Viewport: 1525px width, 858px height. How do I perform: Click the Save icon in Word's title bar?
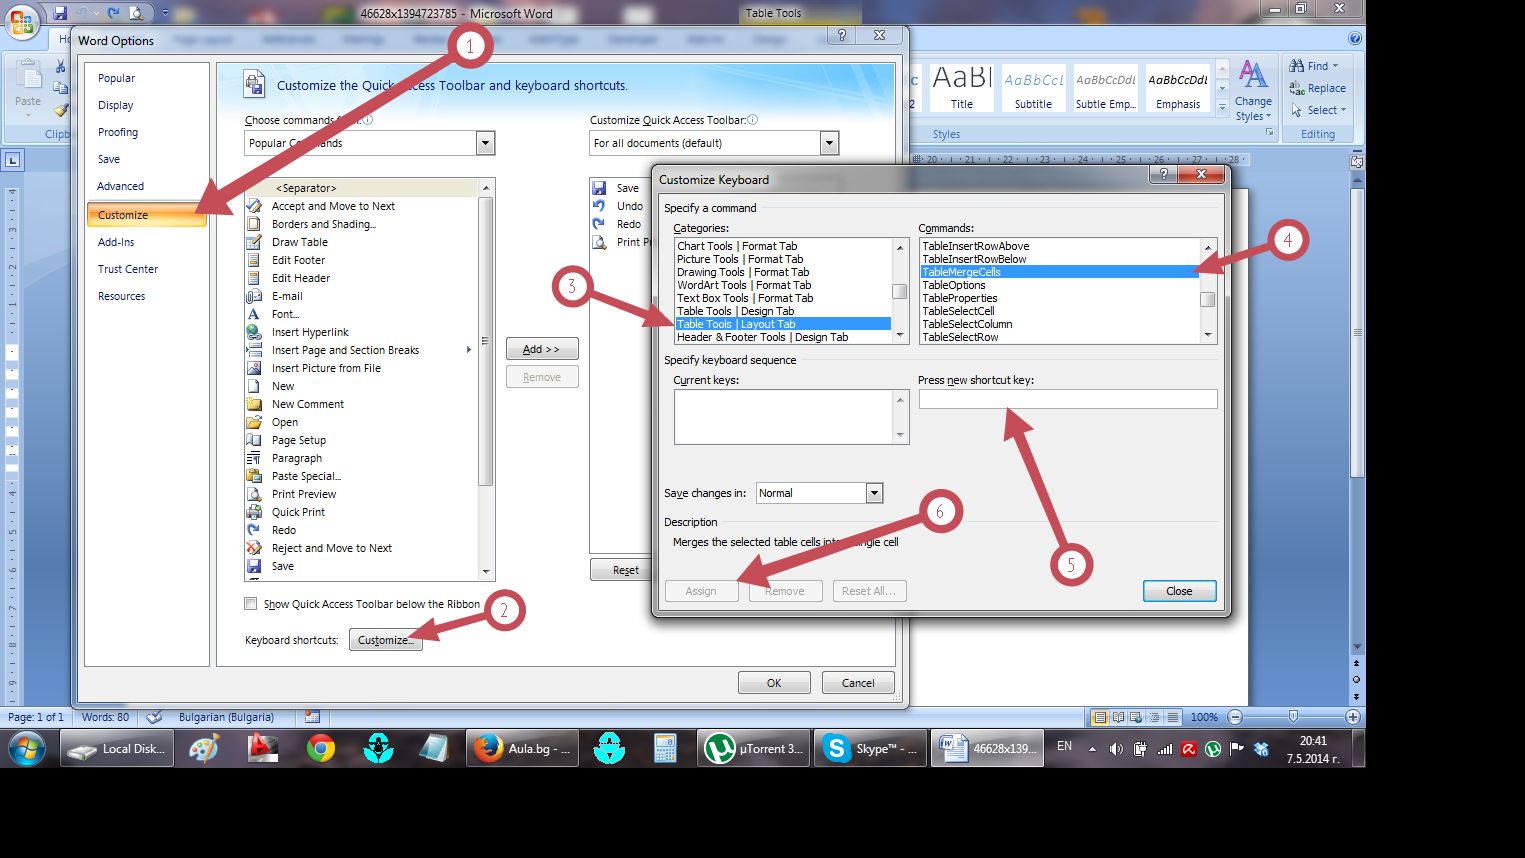click(60, 13)
